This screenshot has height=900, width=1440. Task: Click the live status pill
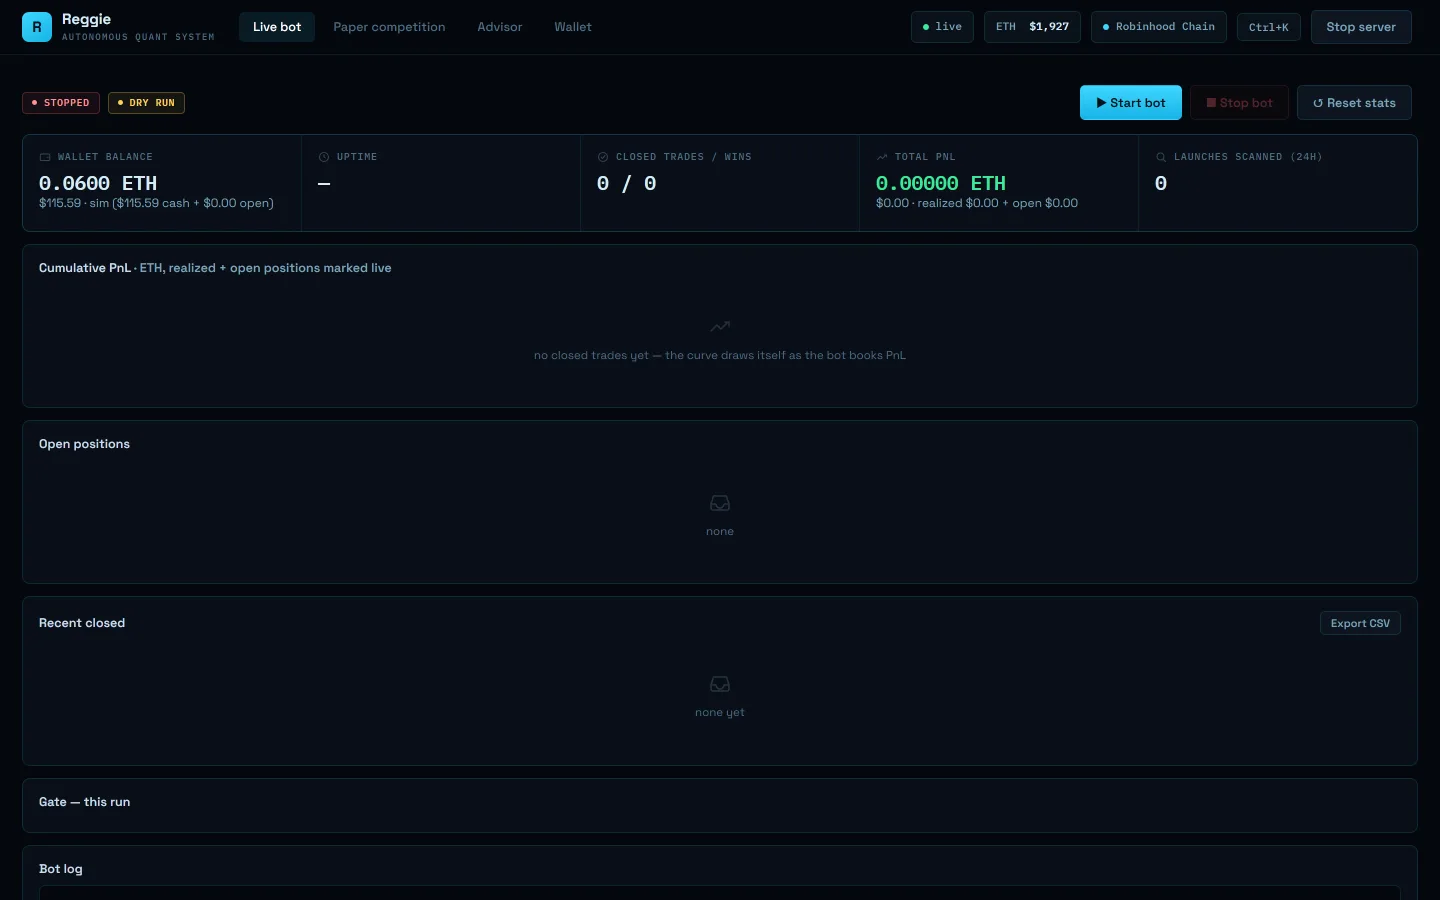click(942, 27)
